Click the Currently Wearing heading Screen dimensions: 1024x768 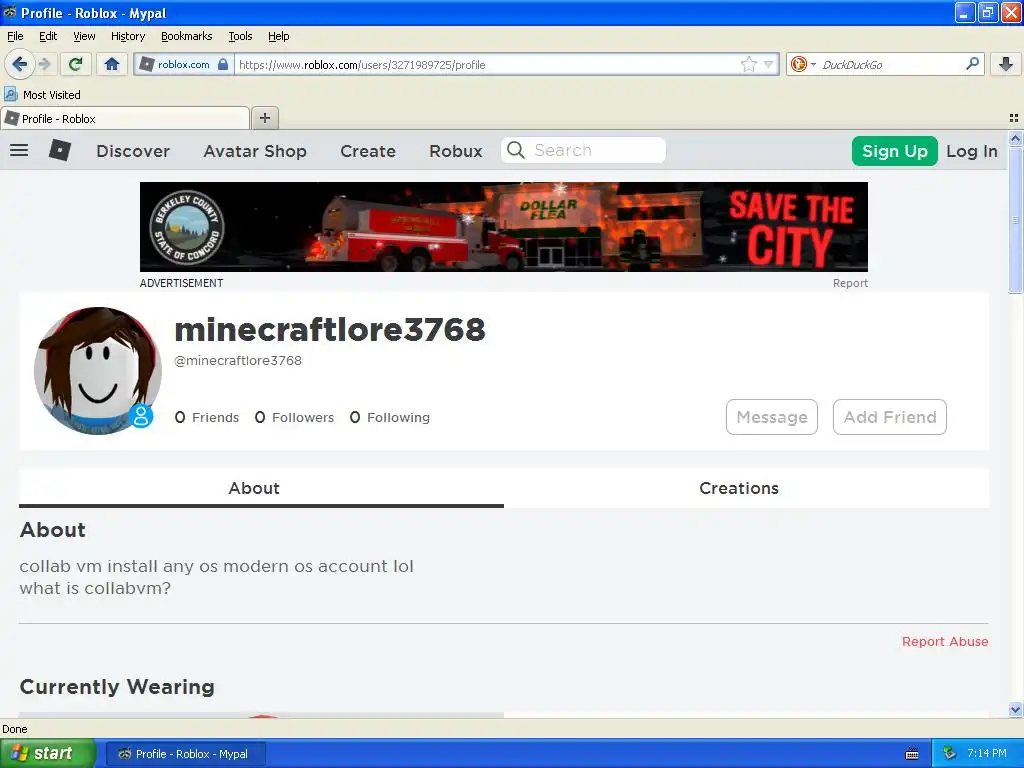click(117, 686)
